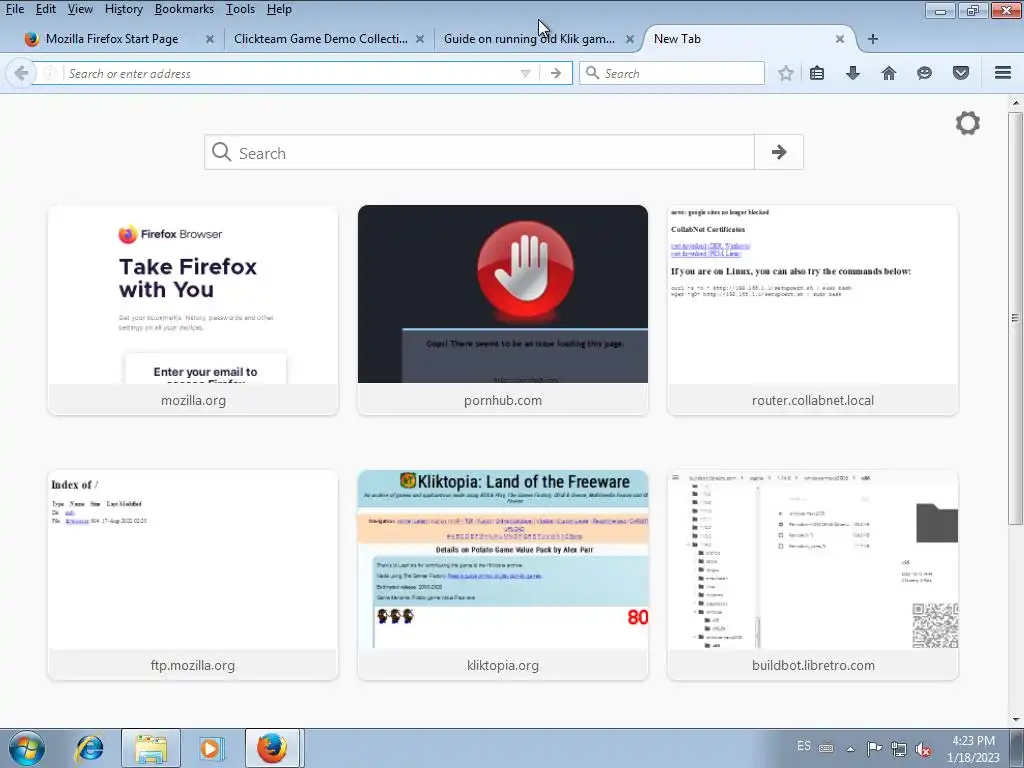Switch to Guide on running old Klik tab

point(529,39)
